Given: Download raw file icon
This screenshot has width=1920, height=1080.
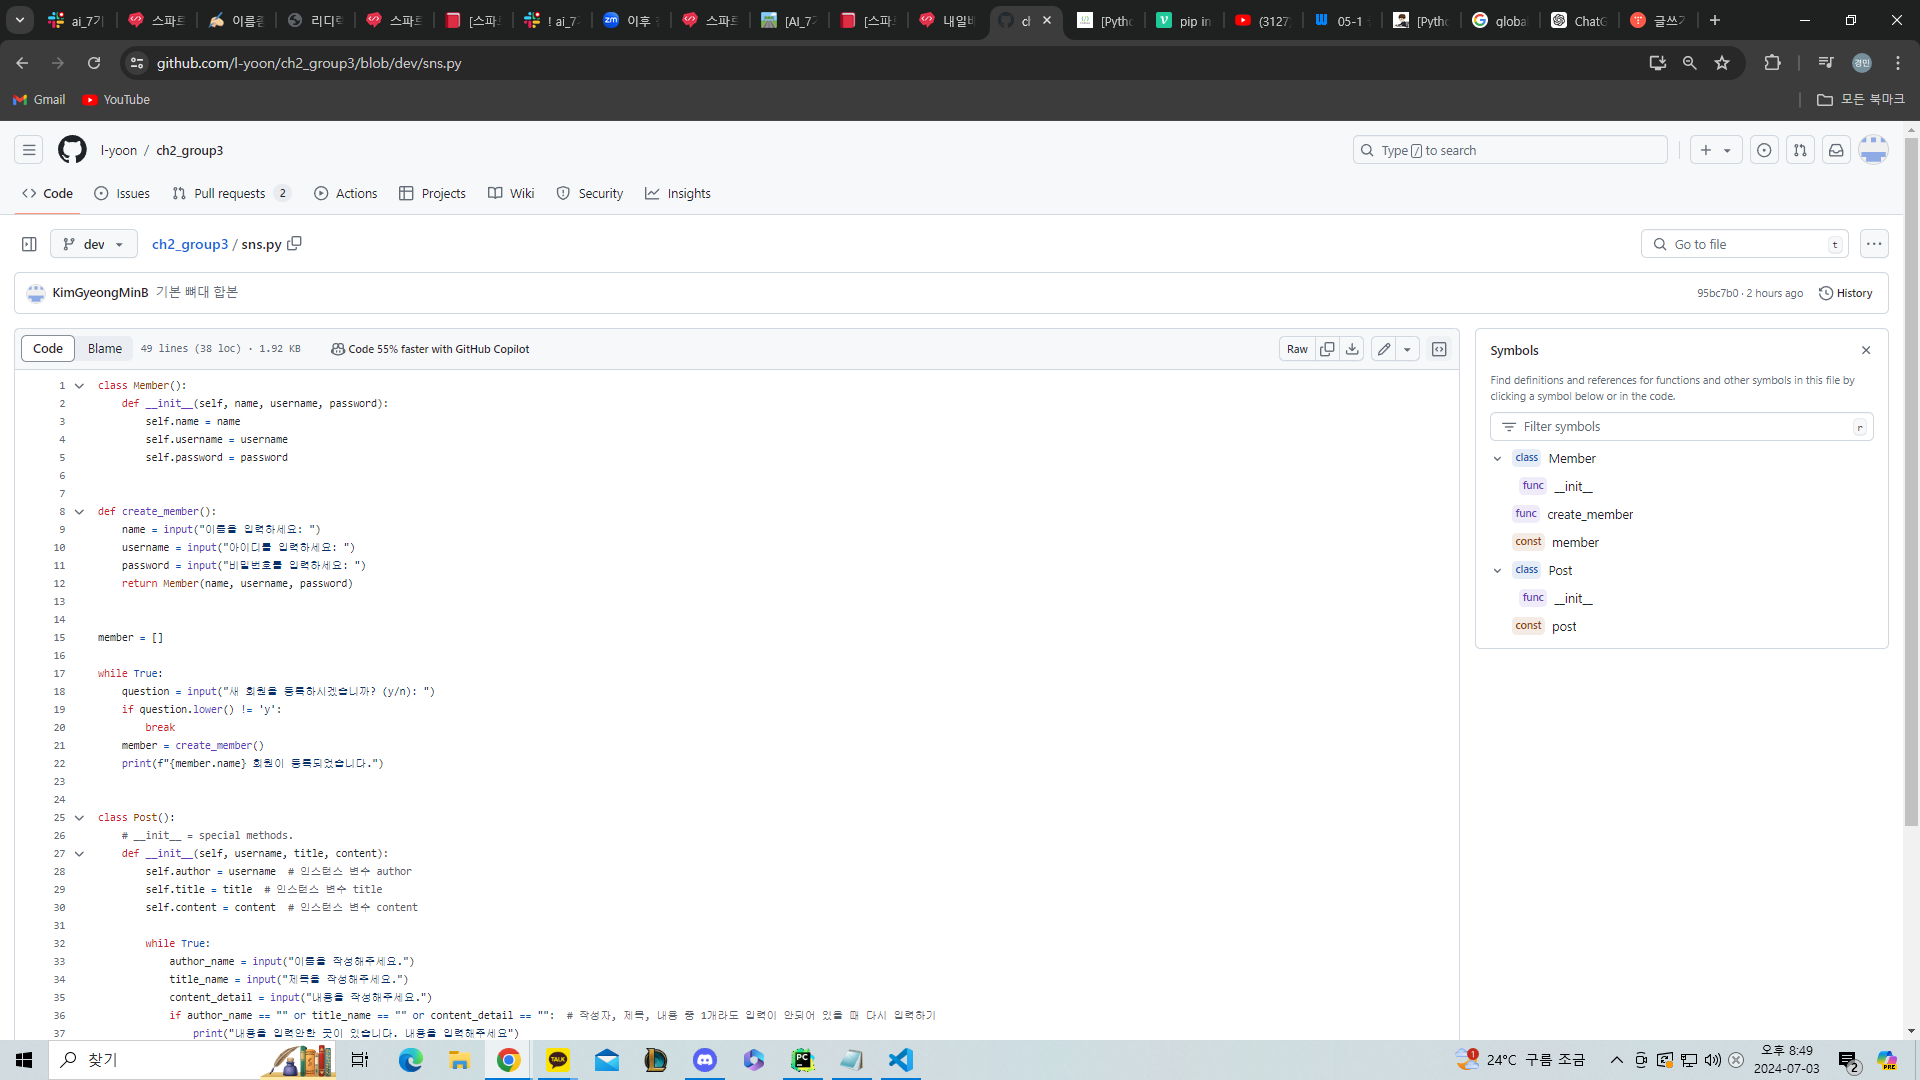Looking at the screenshot, I should pyautogui.click(x=1352, y=349).
